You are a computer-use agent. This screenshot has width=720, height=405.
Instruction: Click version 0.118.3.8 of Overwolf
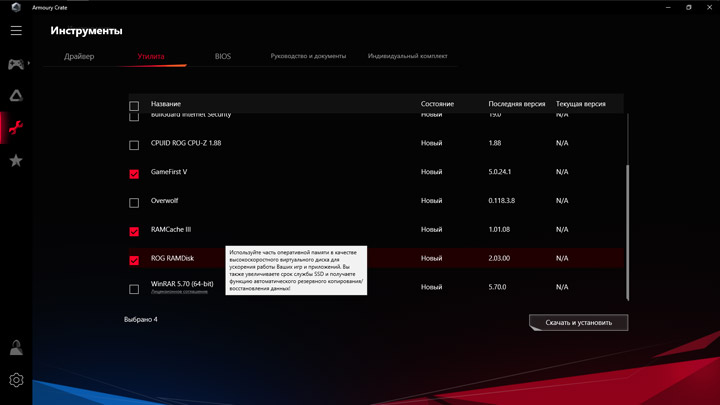[x=501, y=201]
